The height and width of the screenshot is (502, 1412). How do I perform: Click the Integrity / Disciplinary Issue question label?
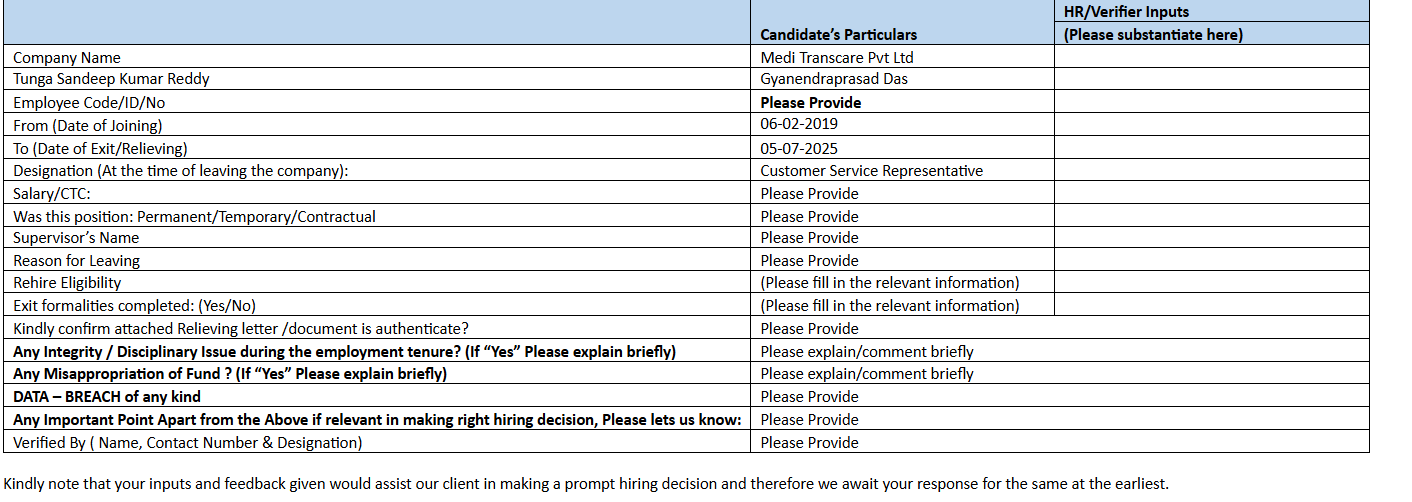pyautogui.click(x=344, y=352)
